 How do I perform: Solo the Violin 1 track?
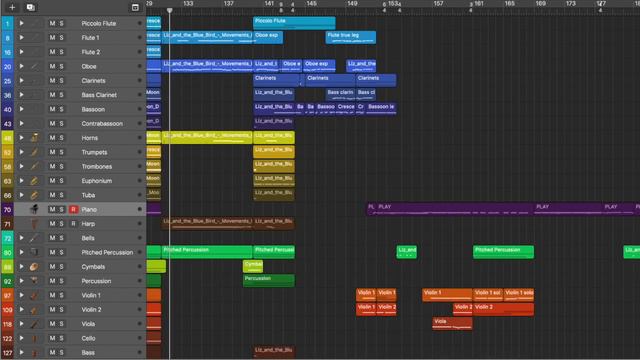(61, 295)
